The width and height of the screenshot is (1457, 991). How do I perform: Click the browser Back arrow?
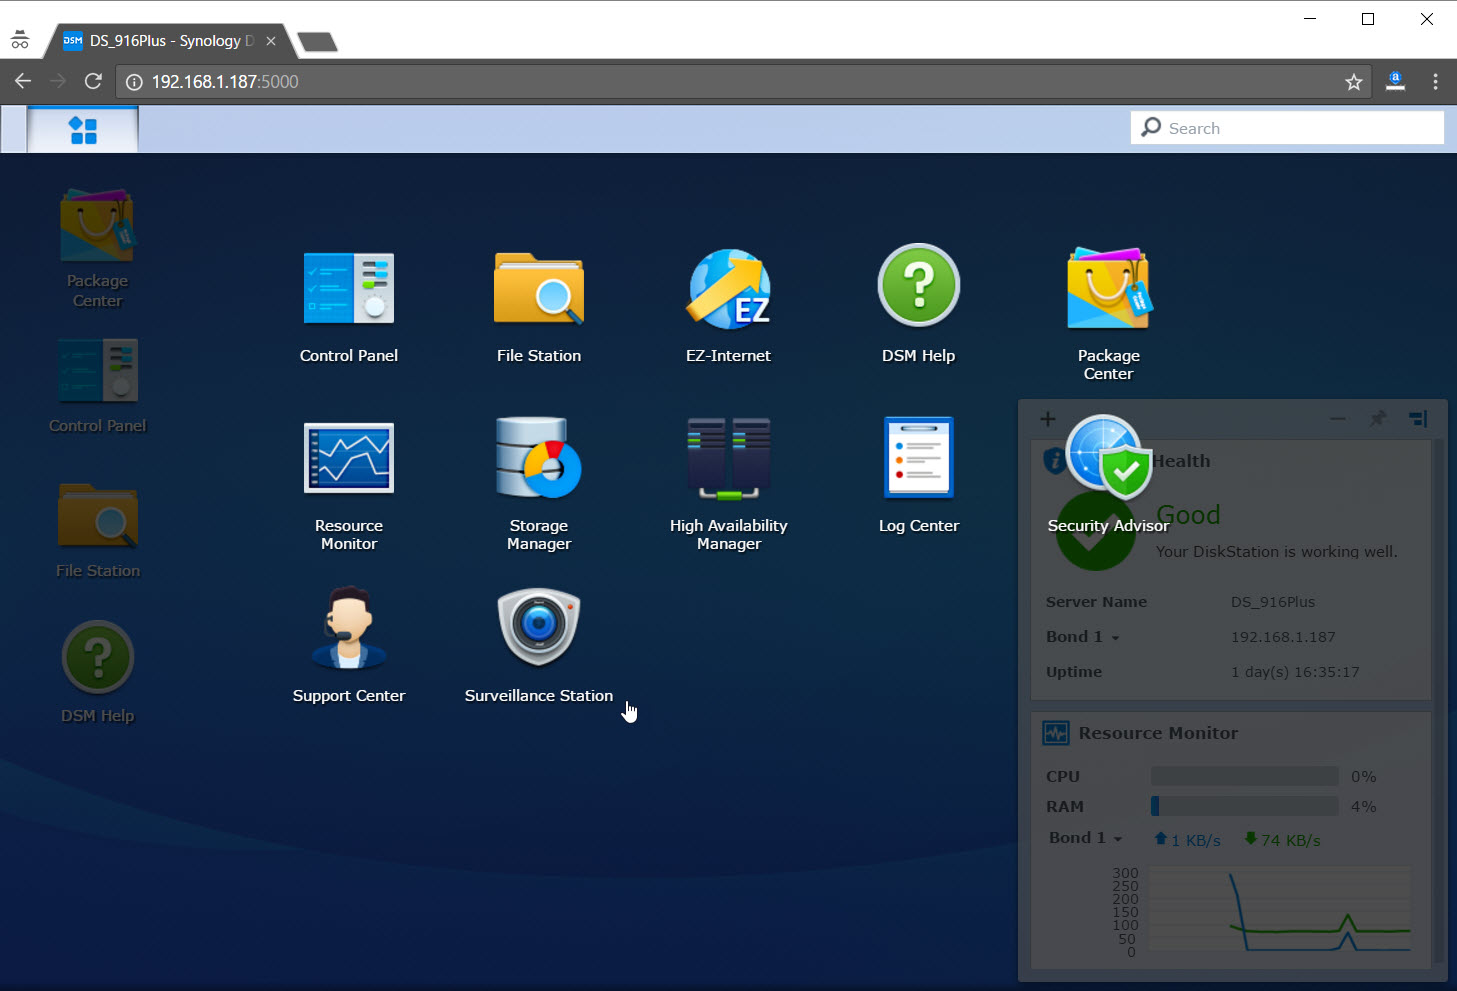23,81
